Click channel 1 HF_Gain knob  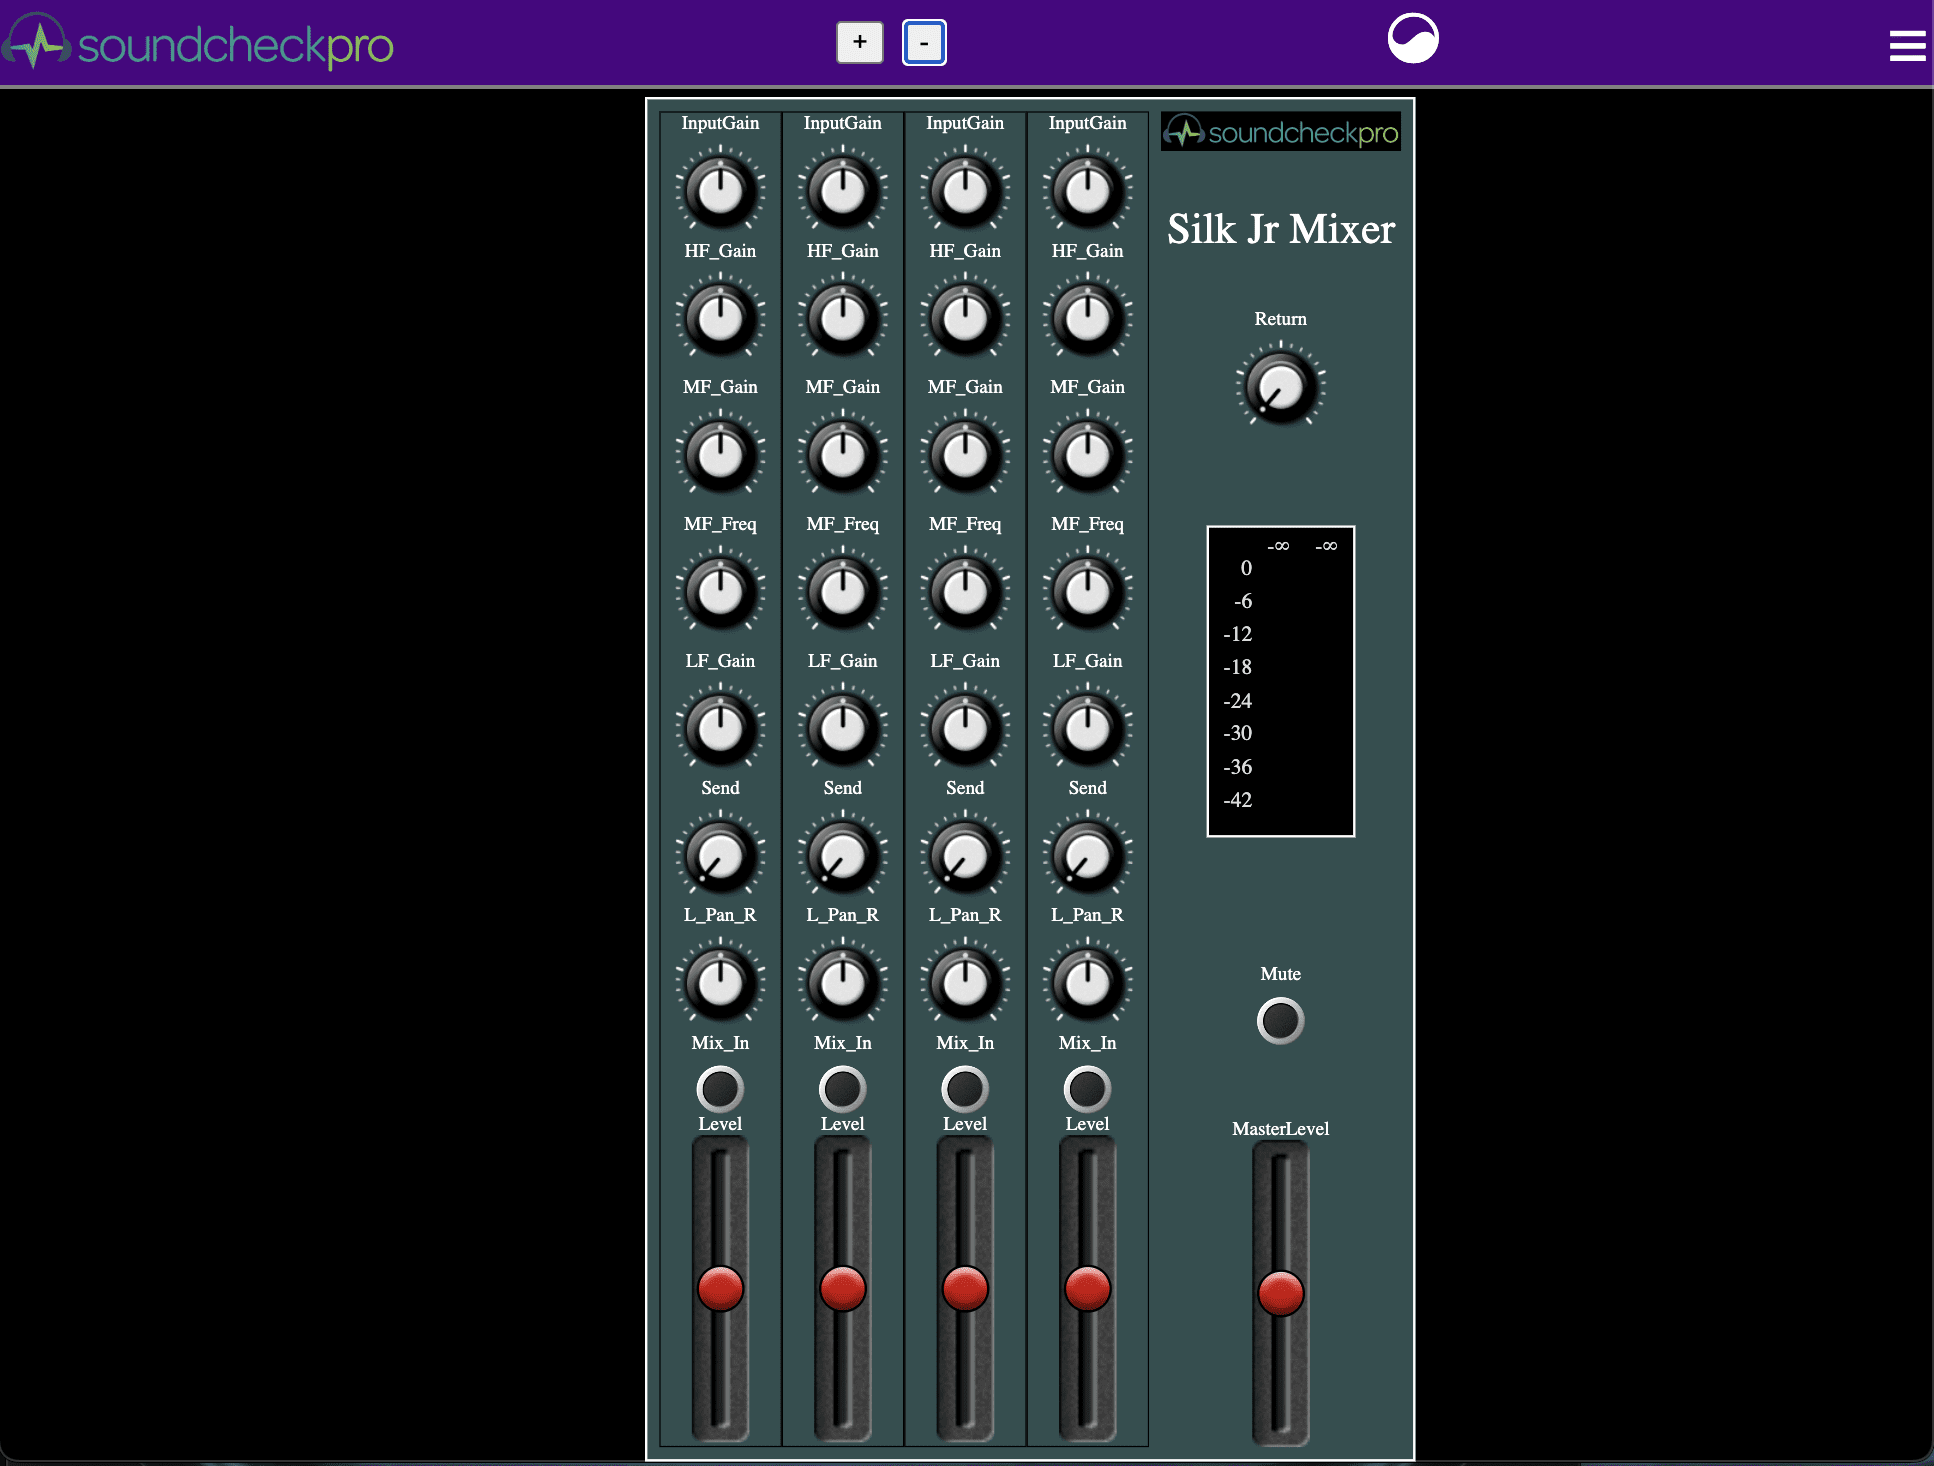click(x=720, y=318)
